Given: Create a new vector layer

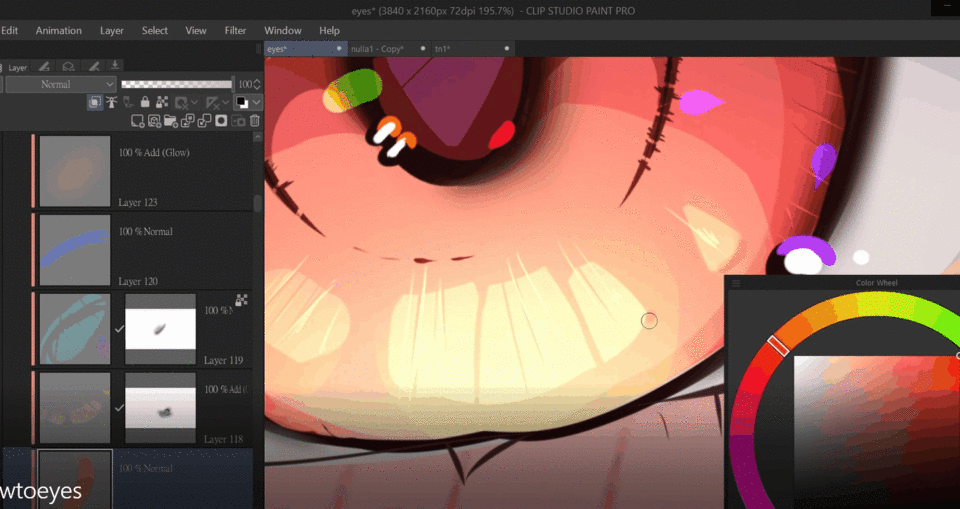Looking at the screenshot, I should pyautogui.click(x=154, y=121).
